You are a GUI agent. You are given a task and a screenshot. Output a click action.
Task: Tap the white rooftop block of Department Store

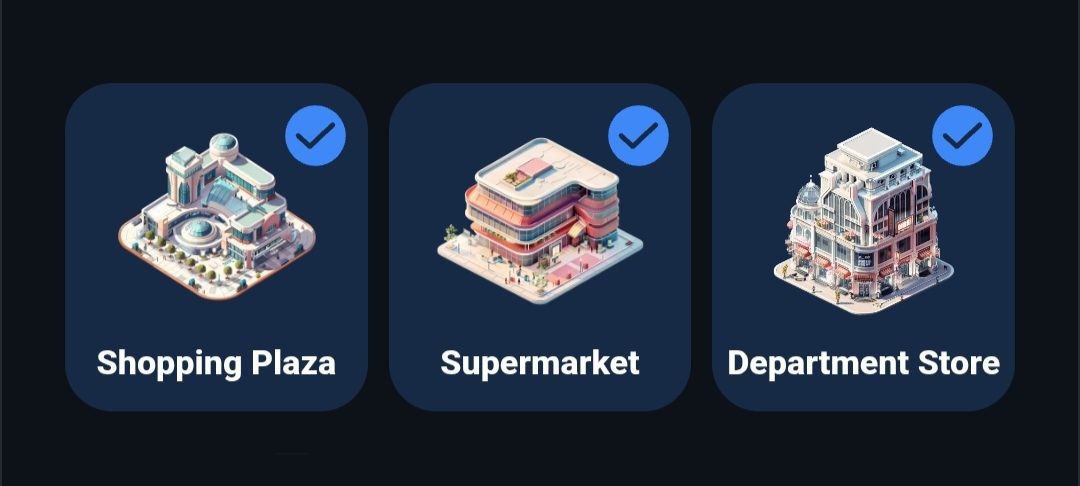pos(869,144)
